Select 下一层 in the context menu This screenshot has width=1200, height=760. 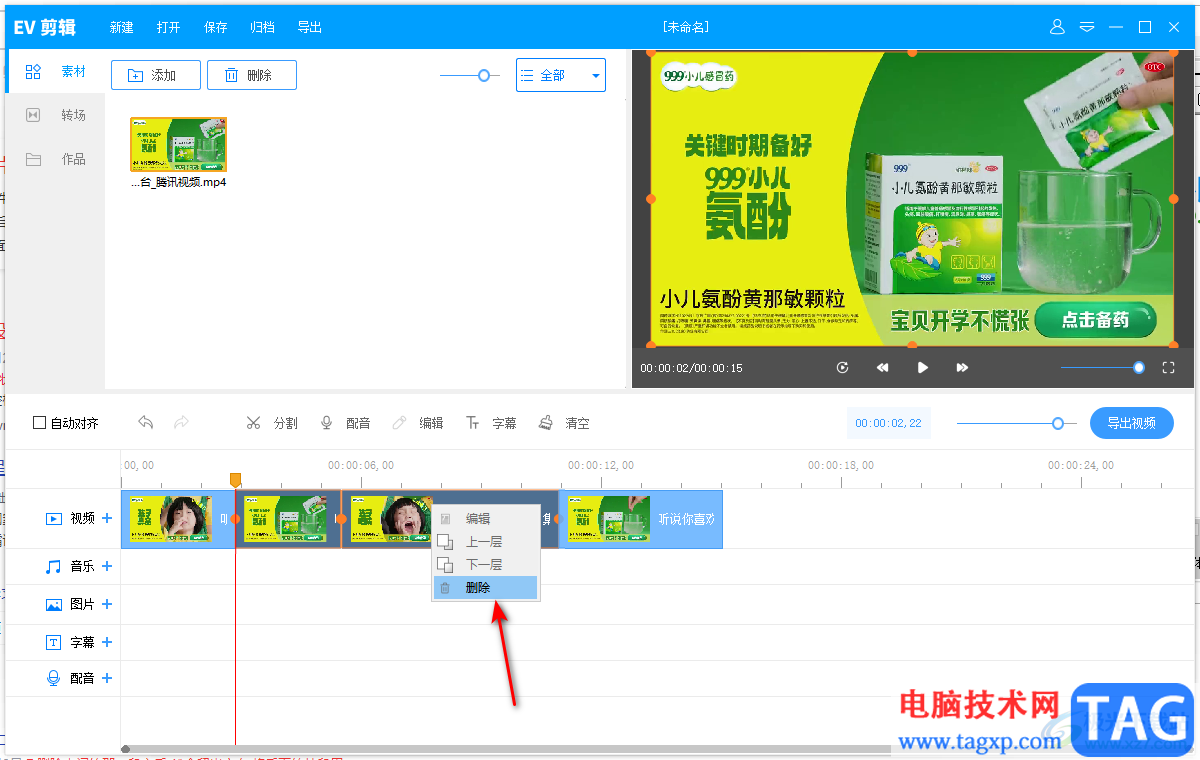click(485, 565)
